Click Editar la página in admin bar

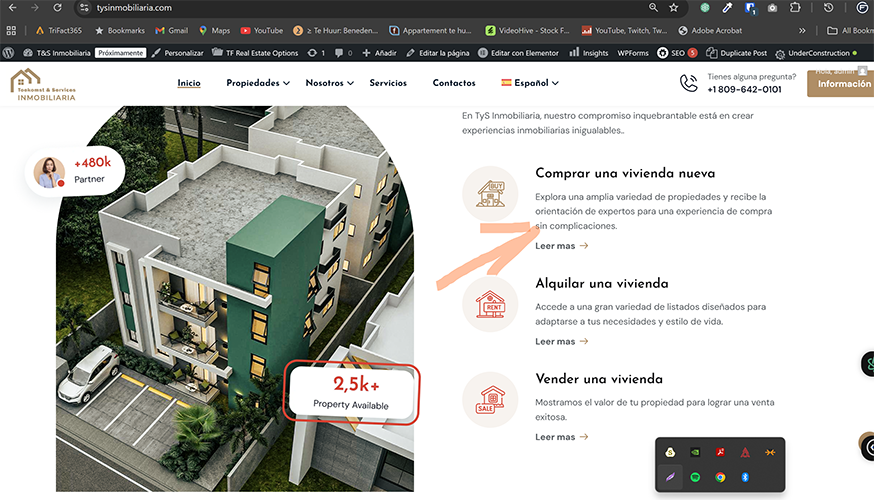coord(438,53)
